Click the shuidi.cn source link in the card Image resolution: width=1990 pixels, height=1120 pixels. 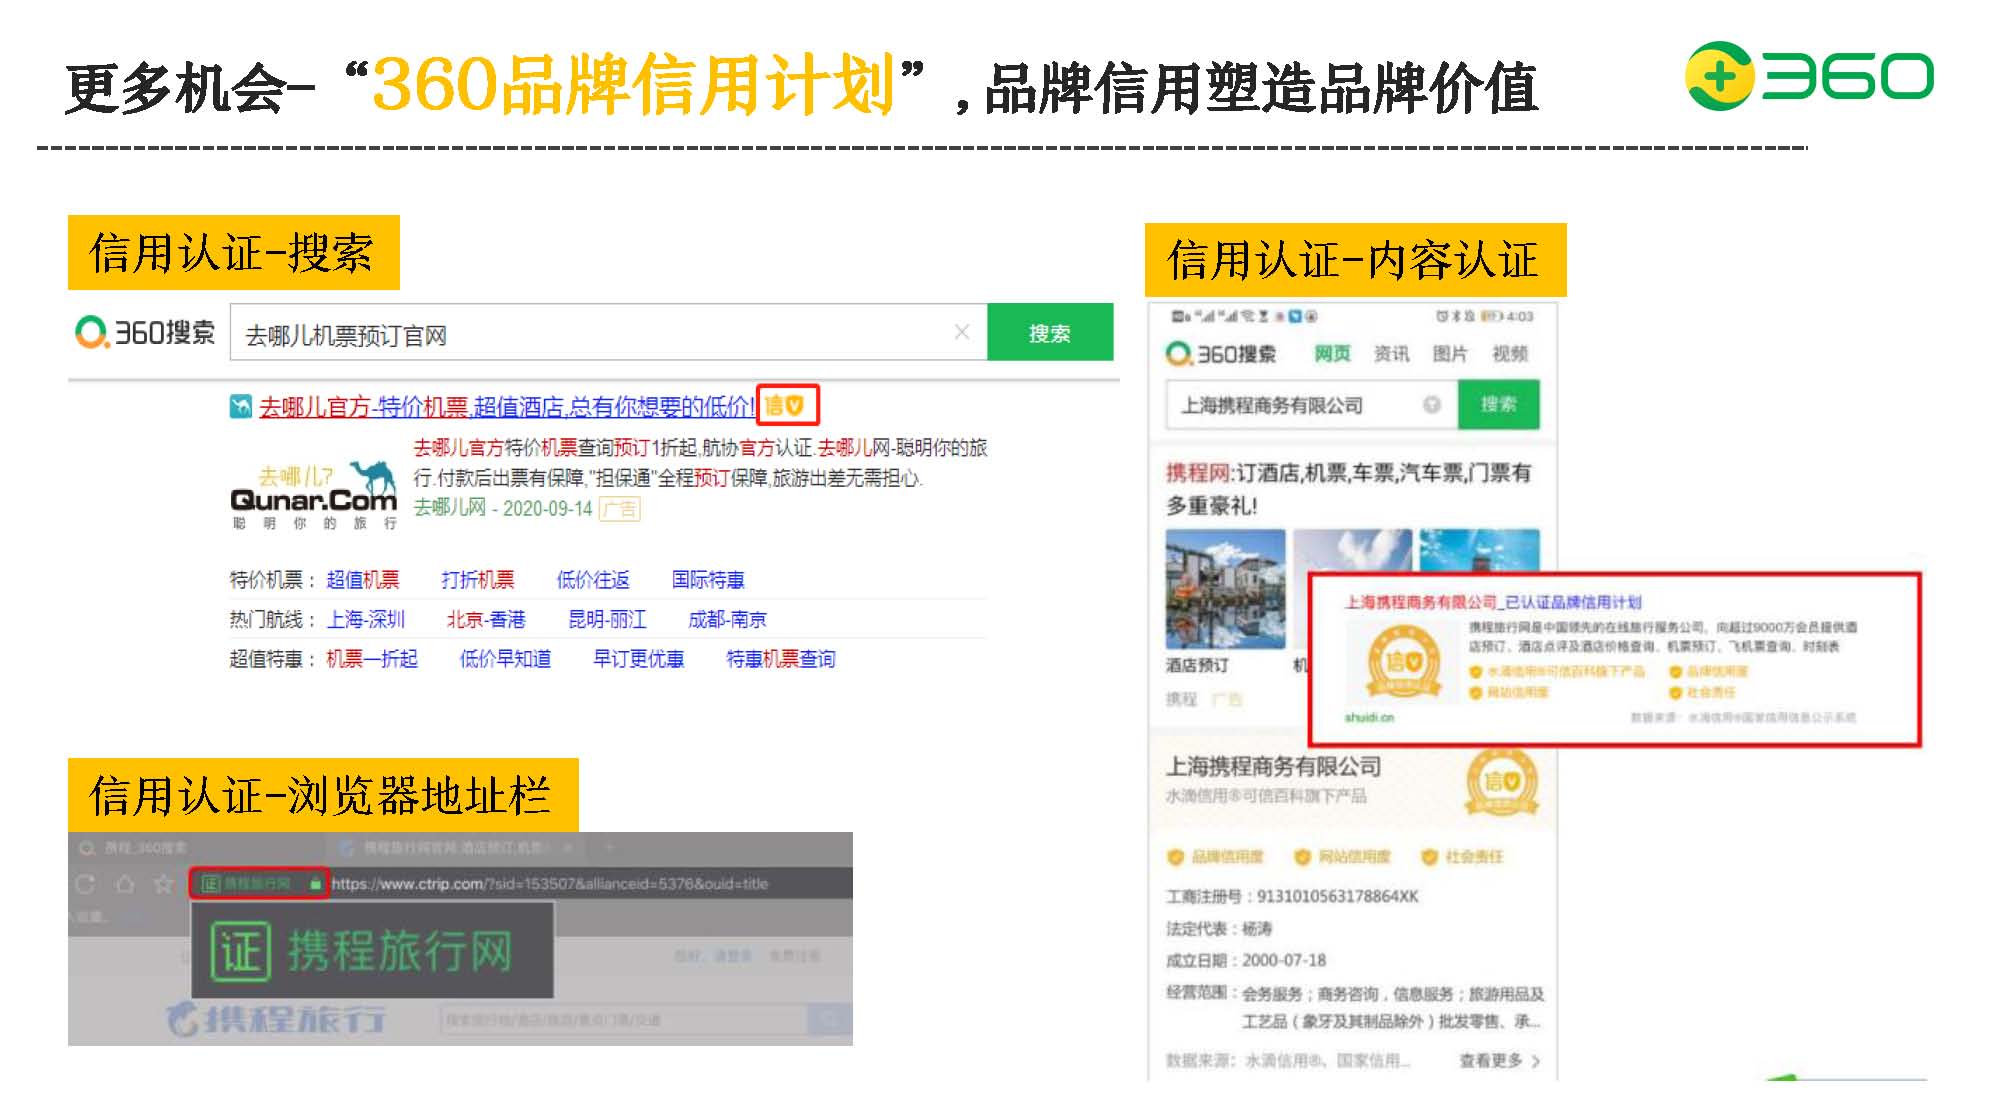tap(1369, 717)
